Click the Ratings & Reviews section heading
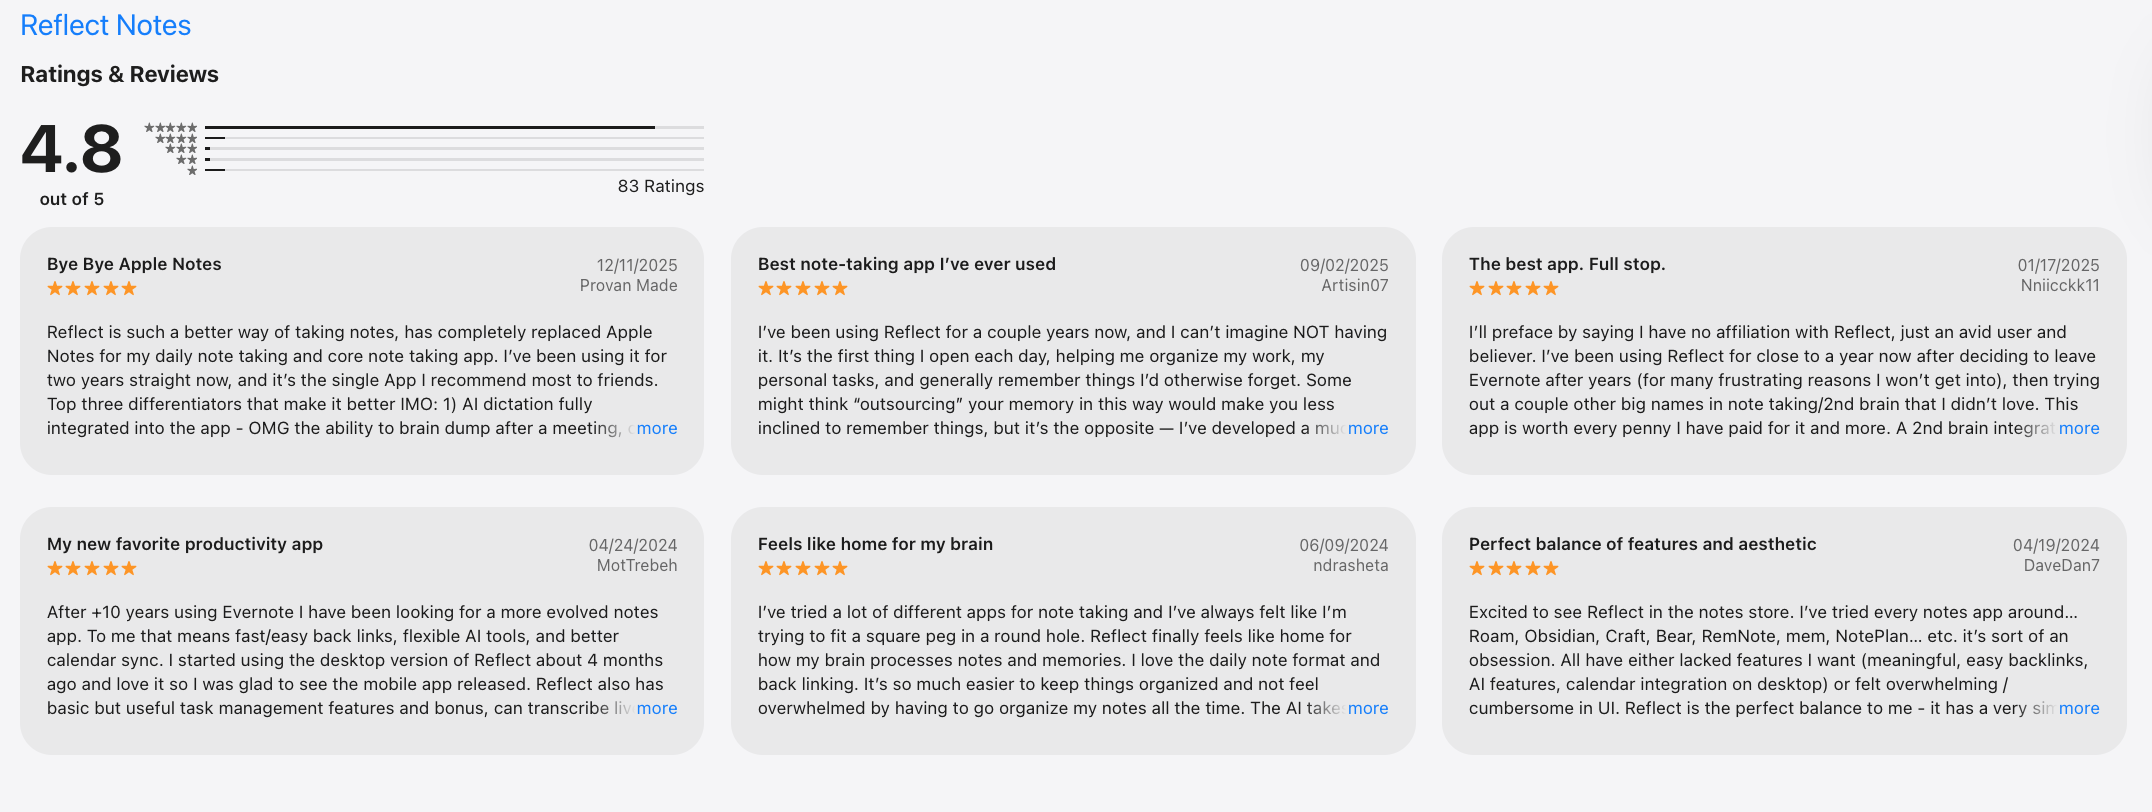Screen dimensions: 2152x812 point(120,74)
